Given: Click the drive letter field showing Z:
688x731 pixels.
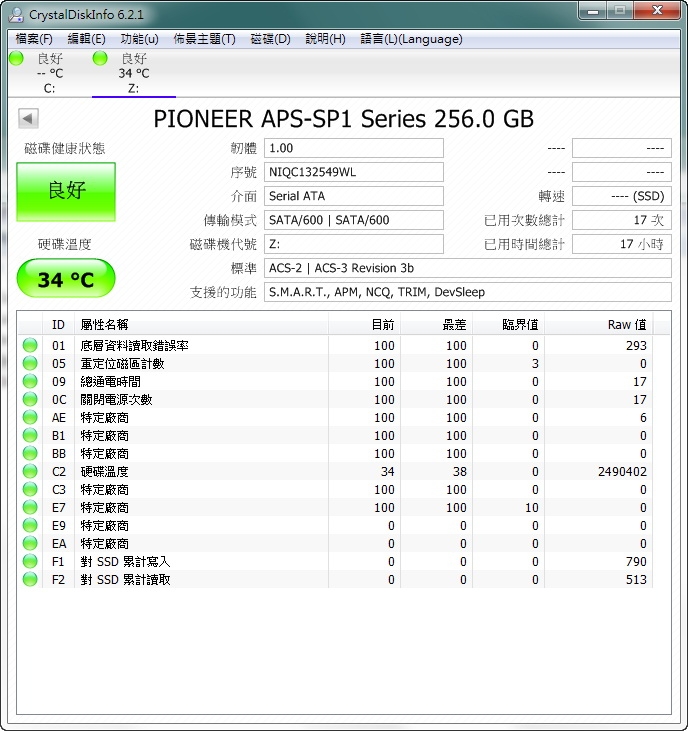Looking at the screenshot, I should click(354, 244).
